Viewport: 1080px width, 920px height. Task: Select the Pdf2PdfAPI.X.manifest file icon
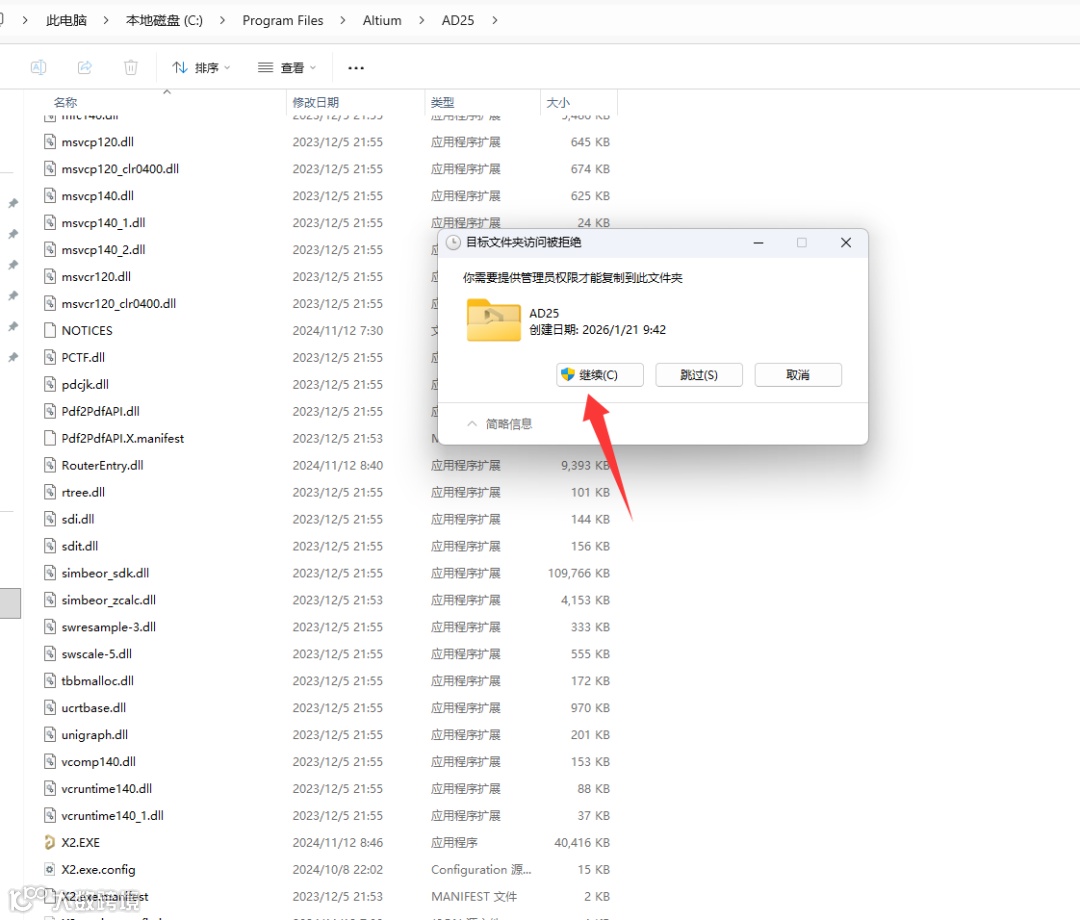50,438
